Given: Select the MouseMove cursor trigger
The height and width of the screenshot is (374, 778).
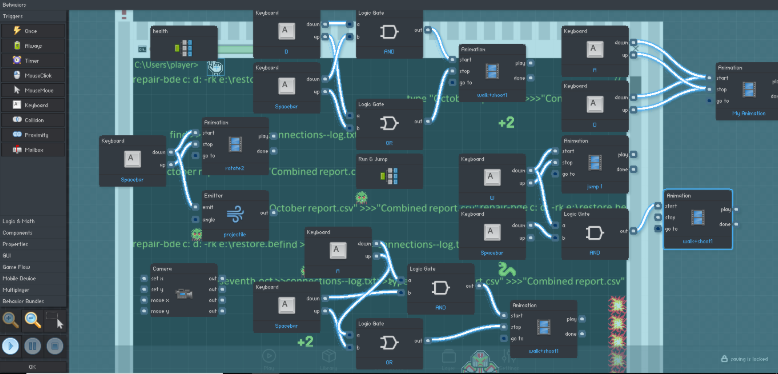Looking at the screenshot, I should tap(33, 90).
